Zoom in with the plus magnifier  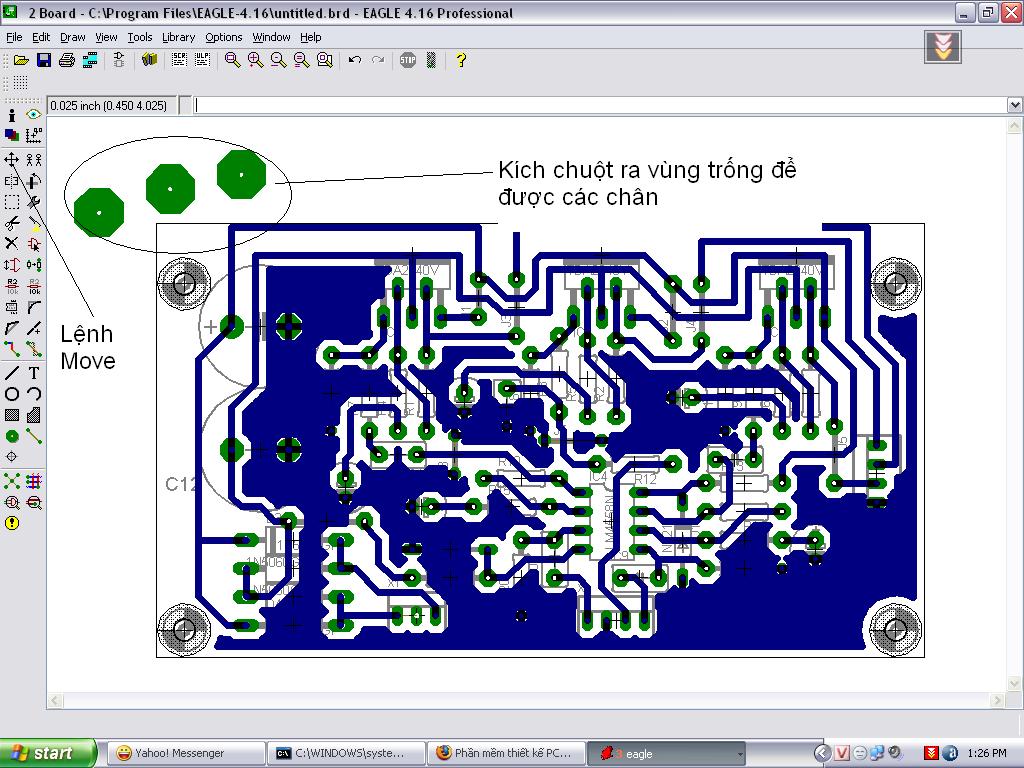255,60
